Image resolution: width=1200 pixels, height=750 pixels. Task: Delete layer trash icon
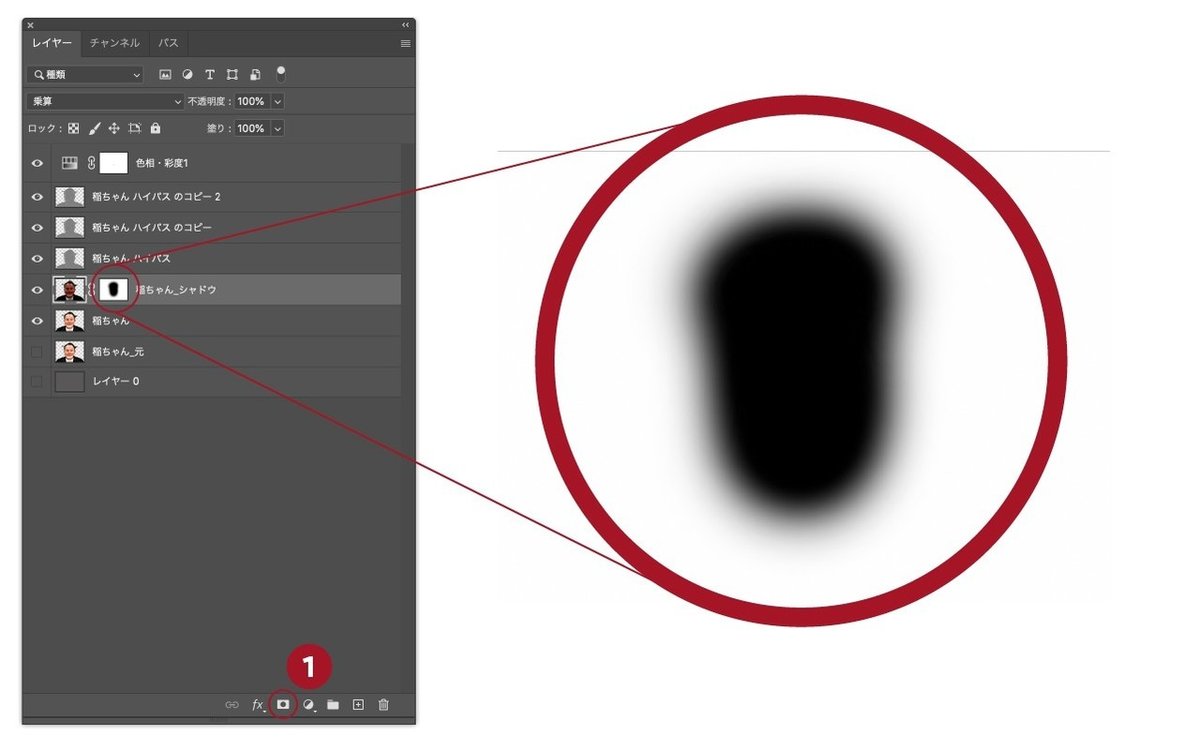383,705
